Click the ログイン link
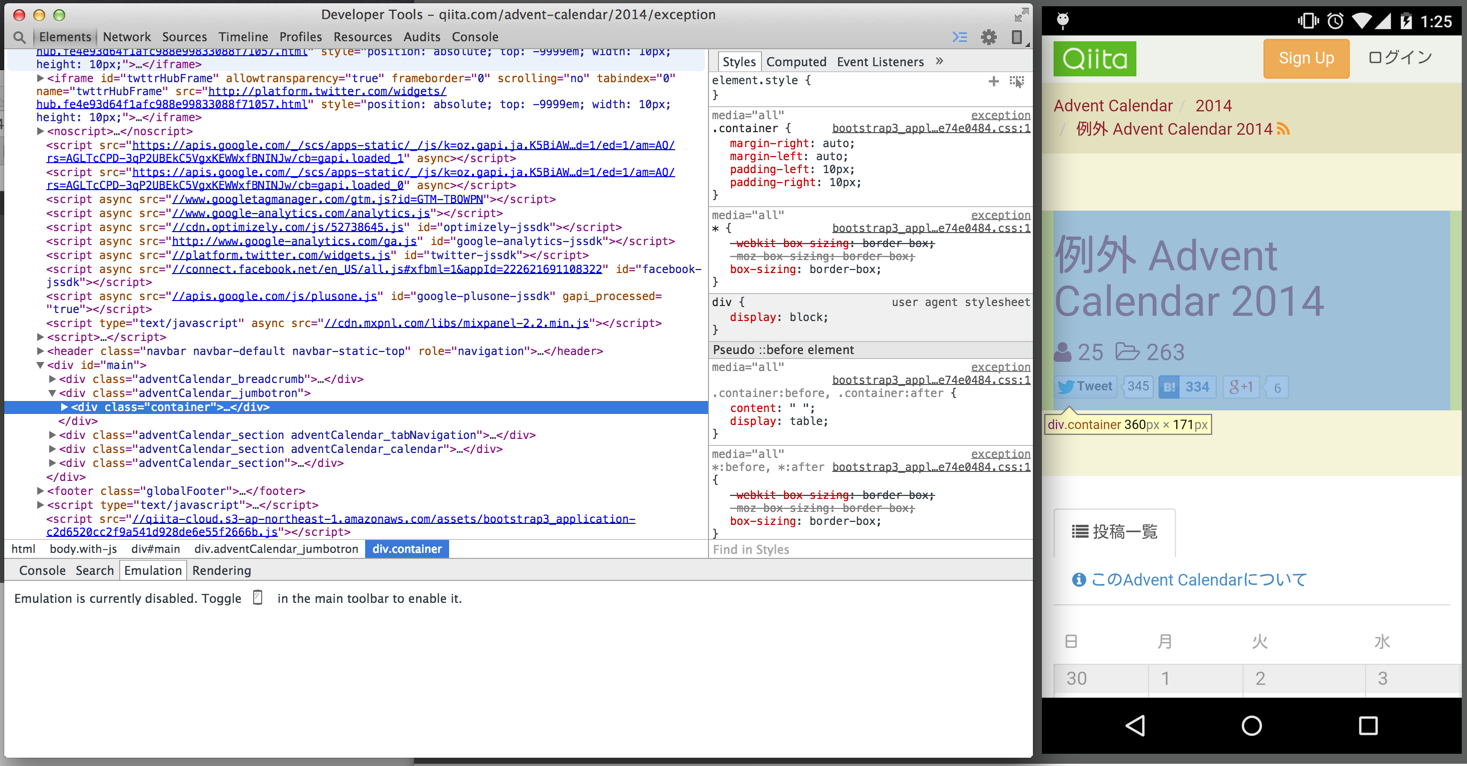Viewport: 1467px width, 766px height. 1400,58
